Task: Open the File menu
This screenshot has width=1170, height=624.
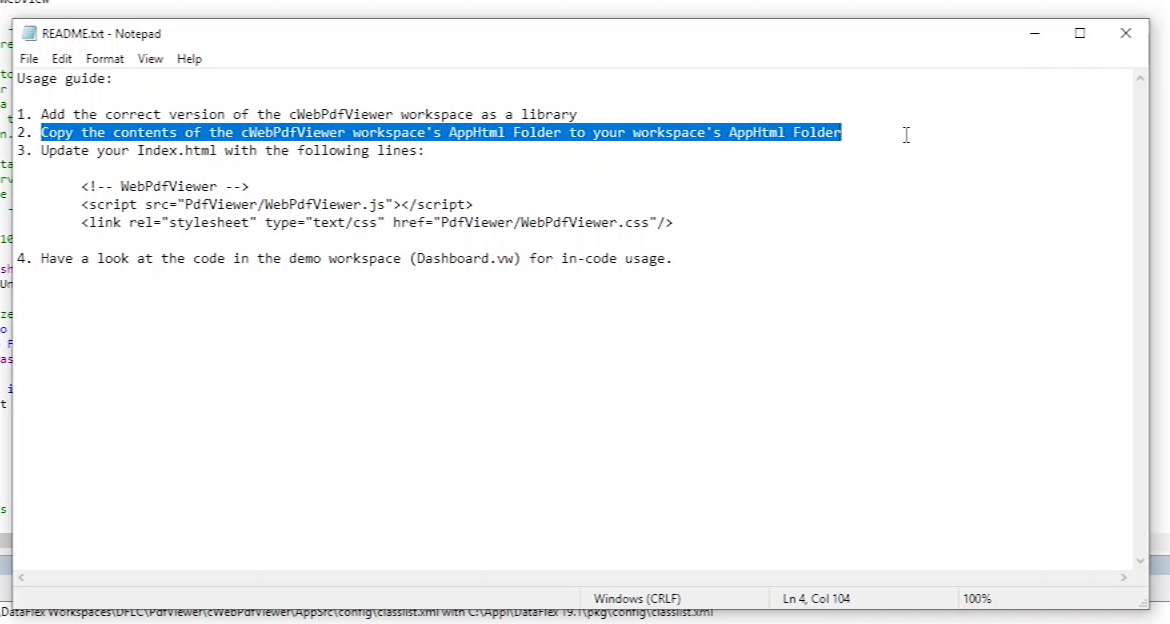Action: point(29,59)
